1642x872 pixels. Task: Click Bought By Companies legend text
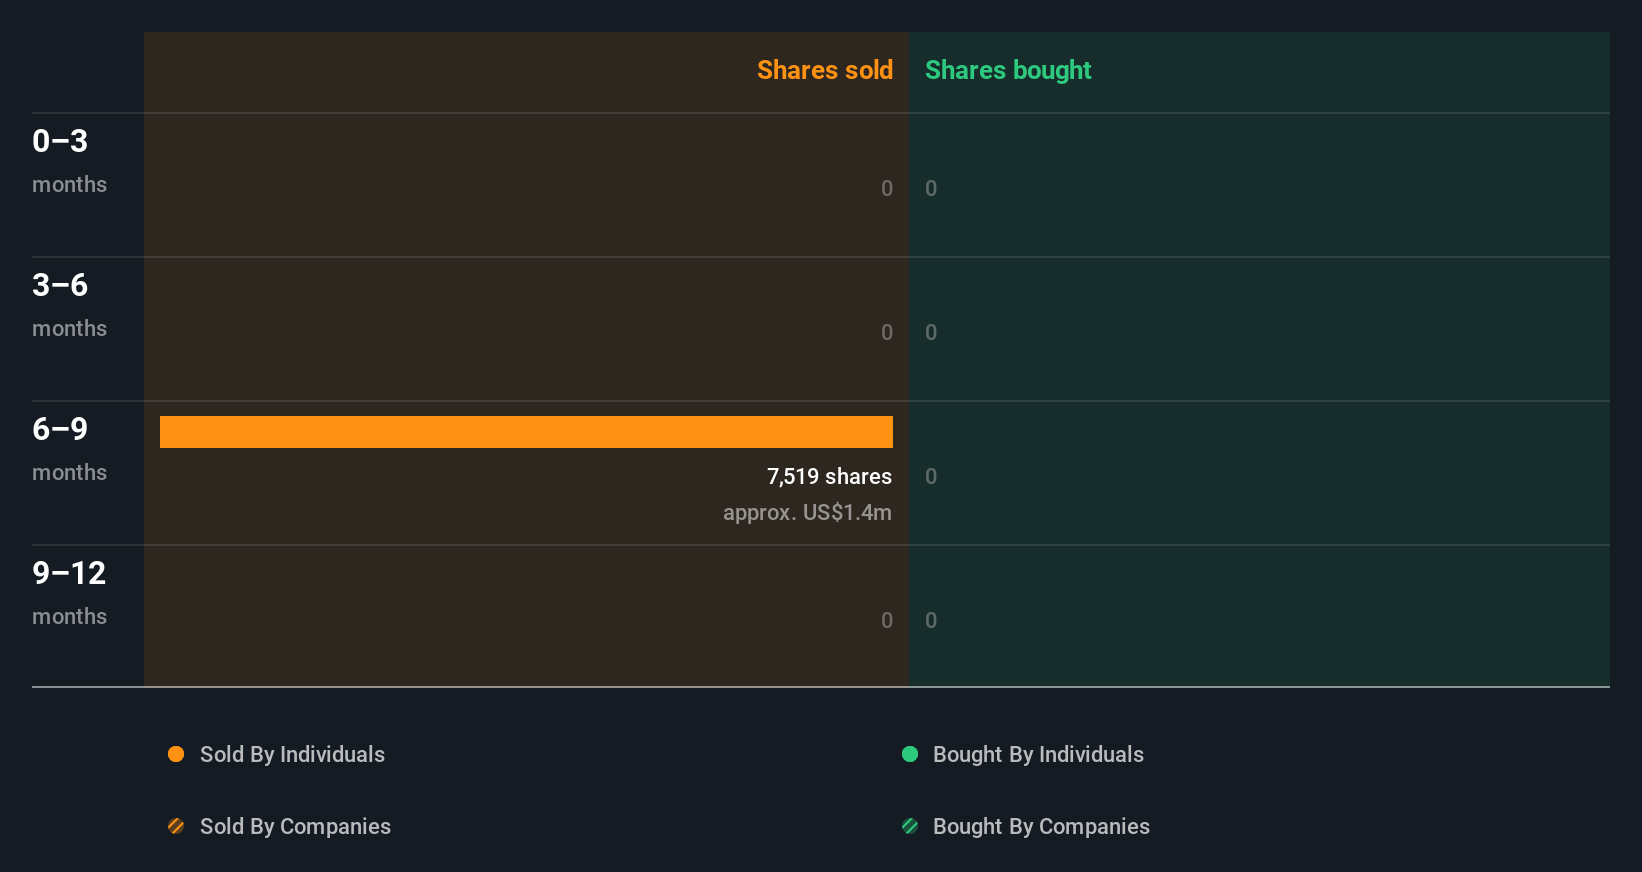point(1041,826)
